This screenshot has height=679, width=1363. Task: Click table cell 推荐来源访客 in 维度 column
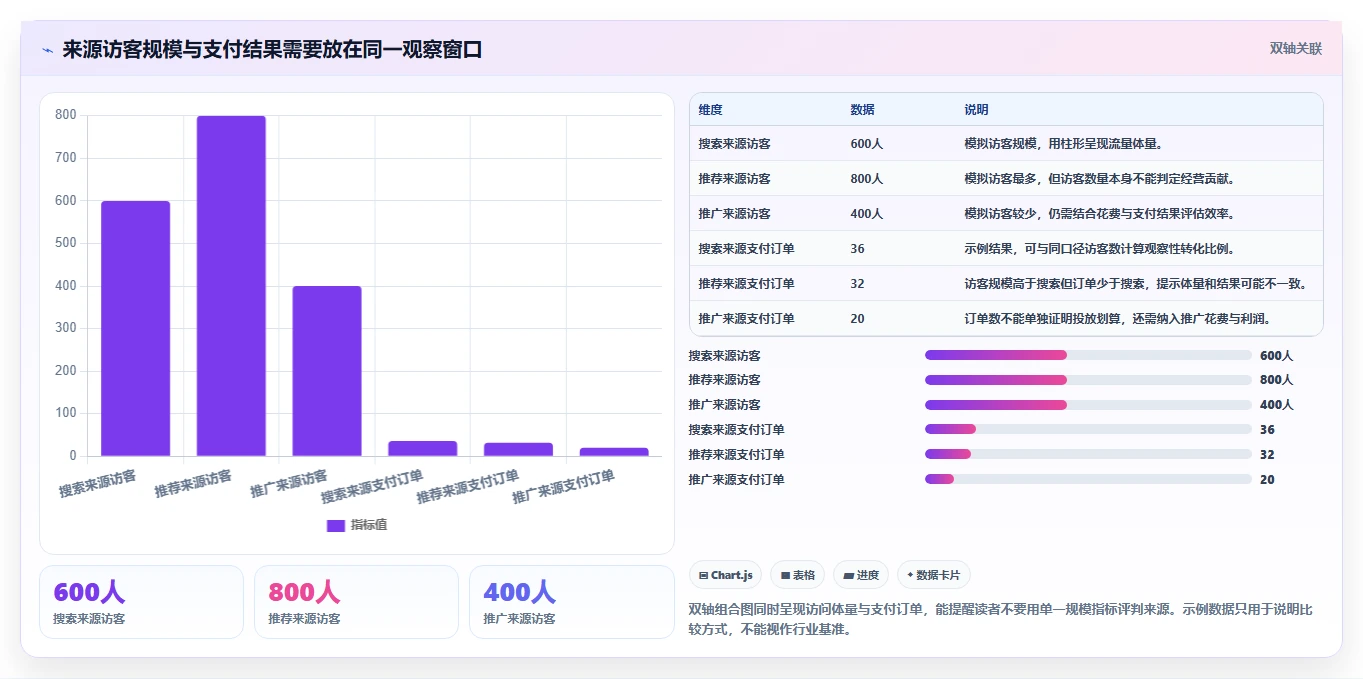pyautogui.click(x=734, y=179)
